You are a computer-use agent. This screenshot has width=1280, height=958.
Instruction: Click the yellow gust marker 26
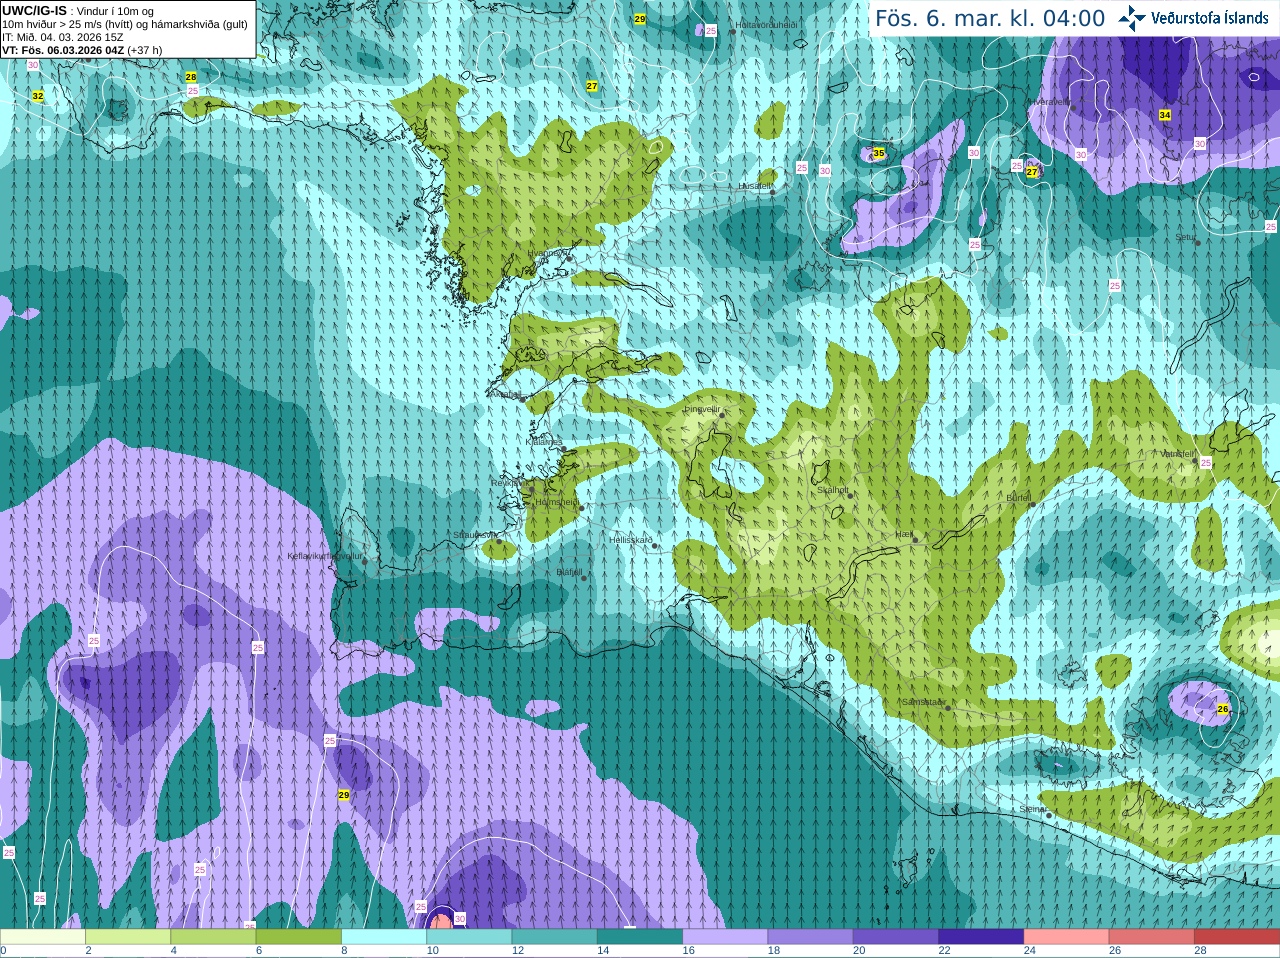[x=1223, y=709]
